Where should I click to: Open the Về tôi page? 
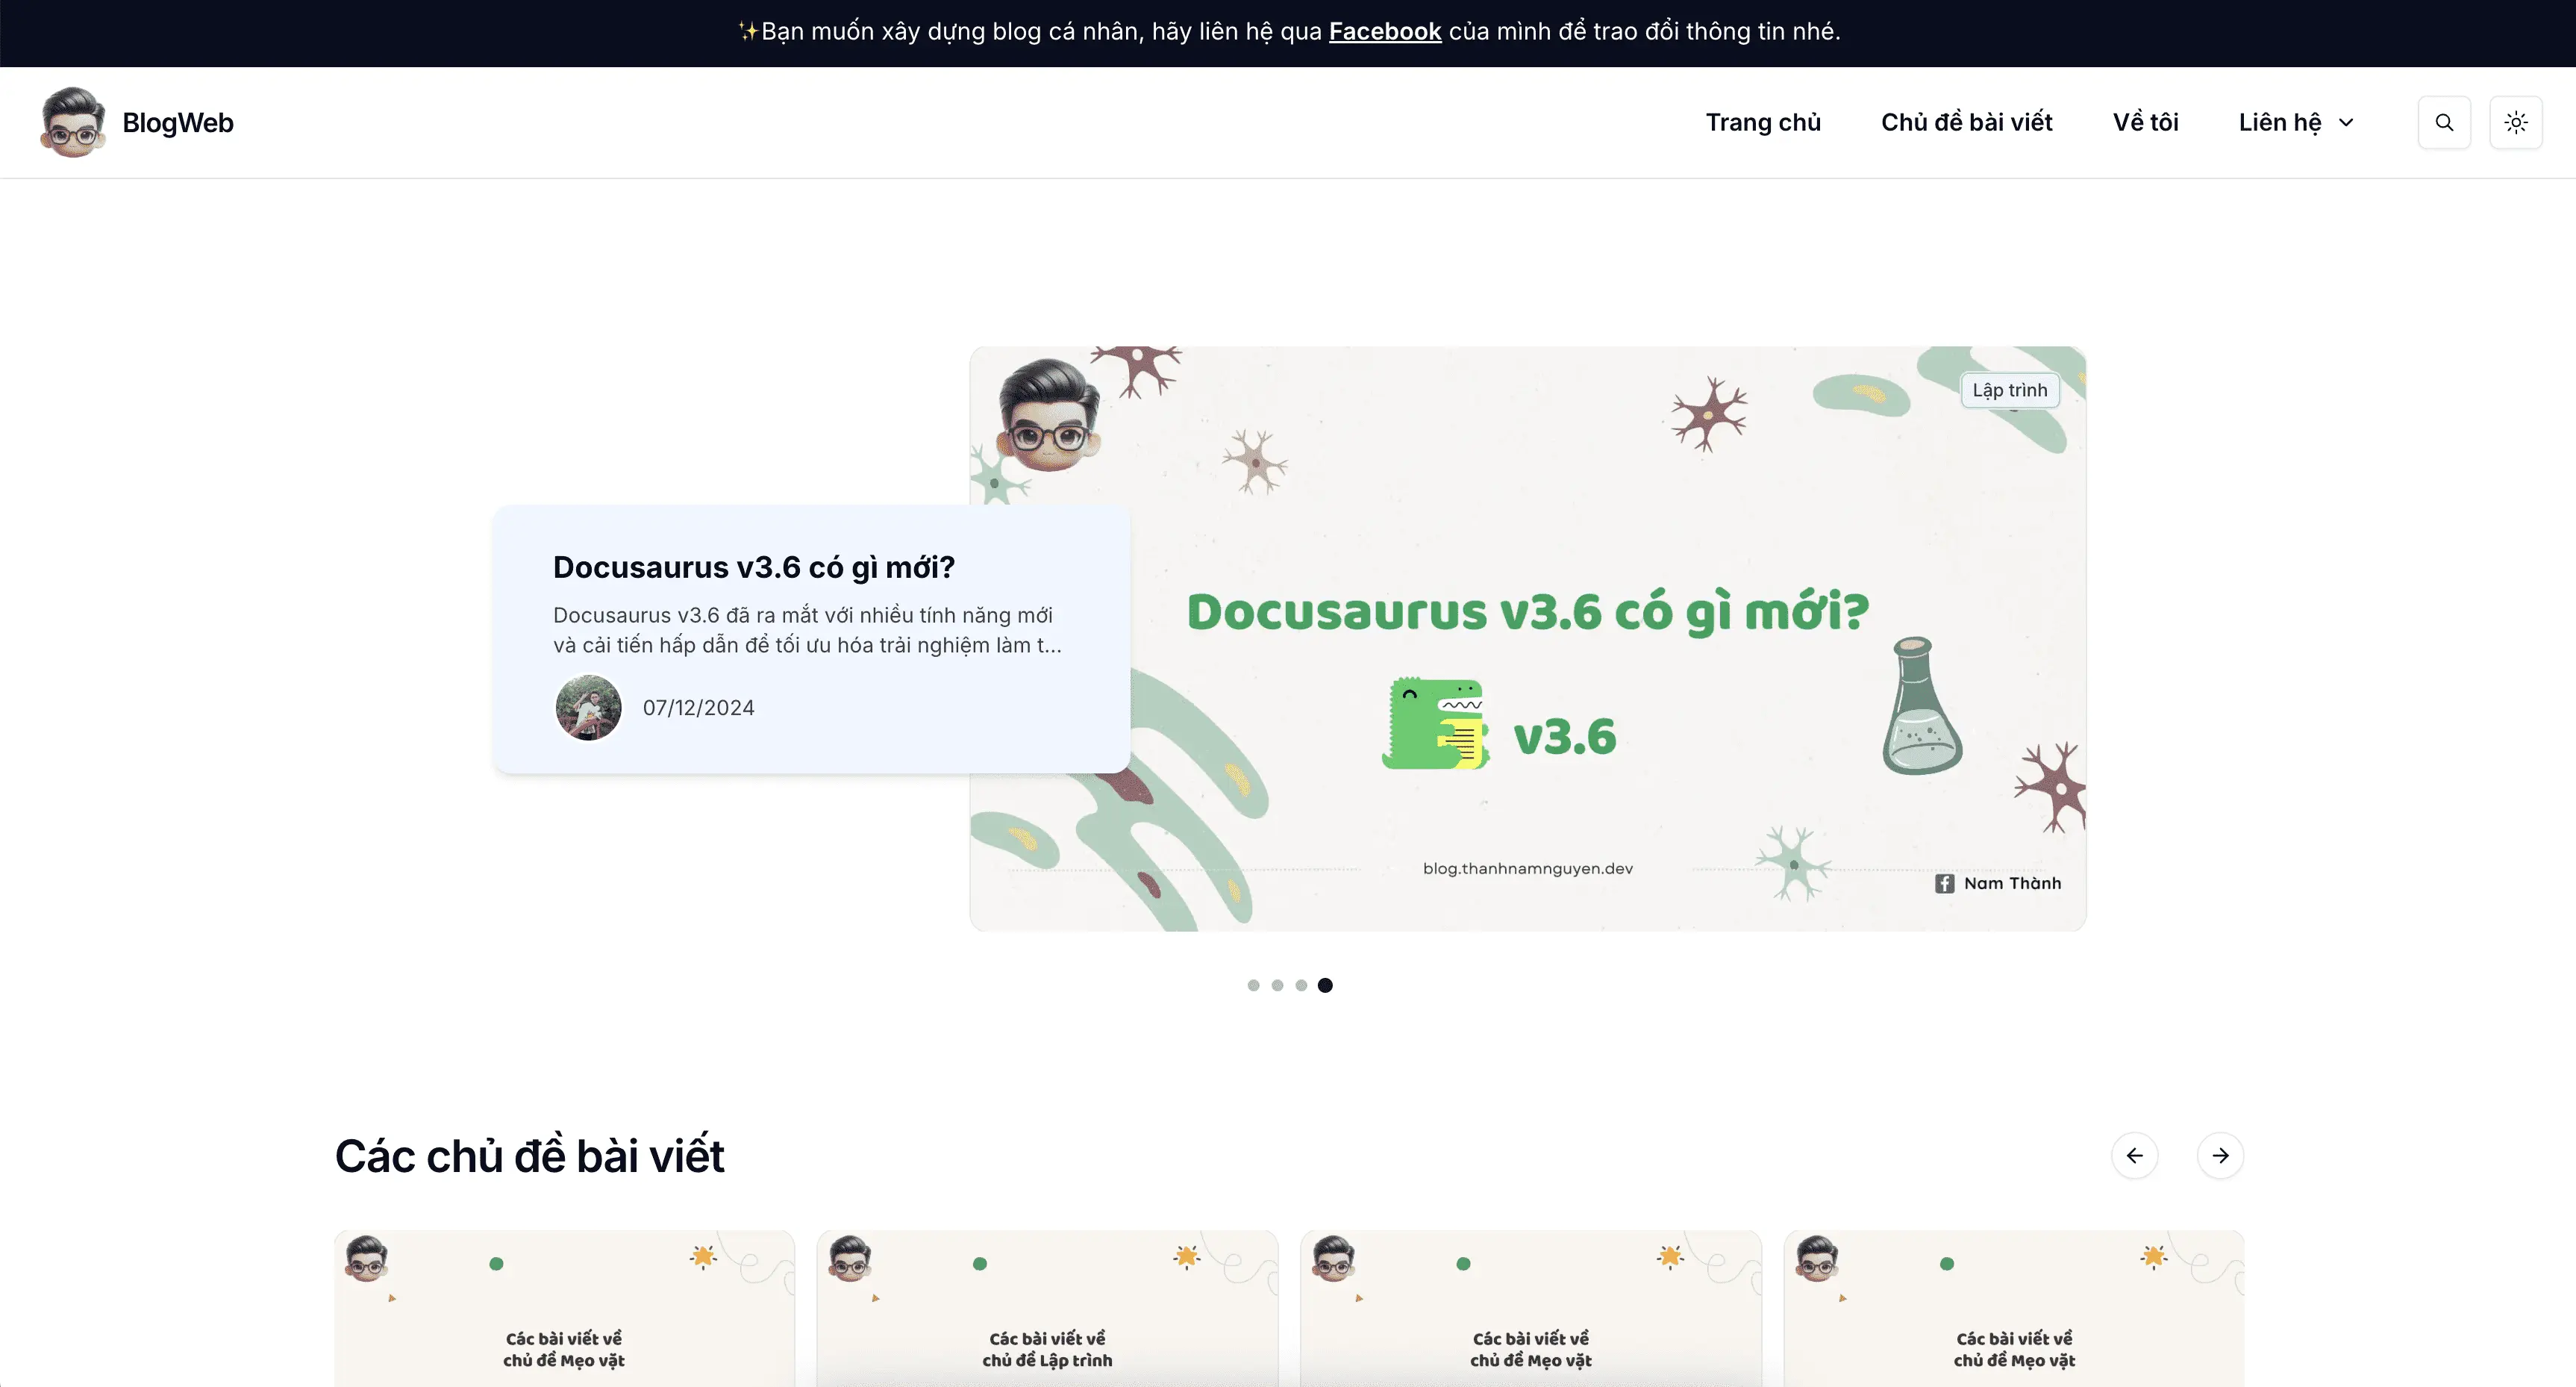(2145, 122)
